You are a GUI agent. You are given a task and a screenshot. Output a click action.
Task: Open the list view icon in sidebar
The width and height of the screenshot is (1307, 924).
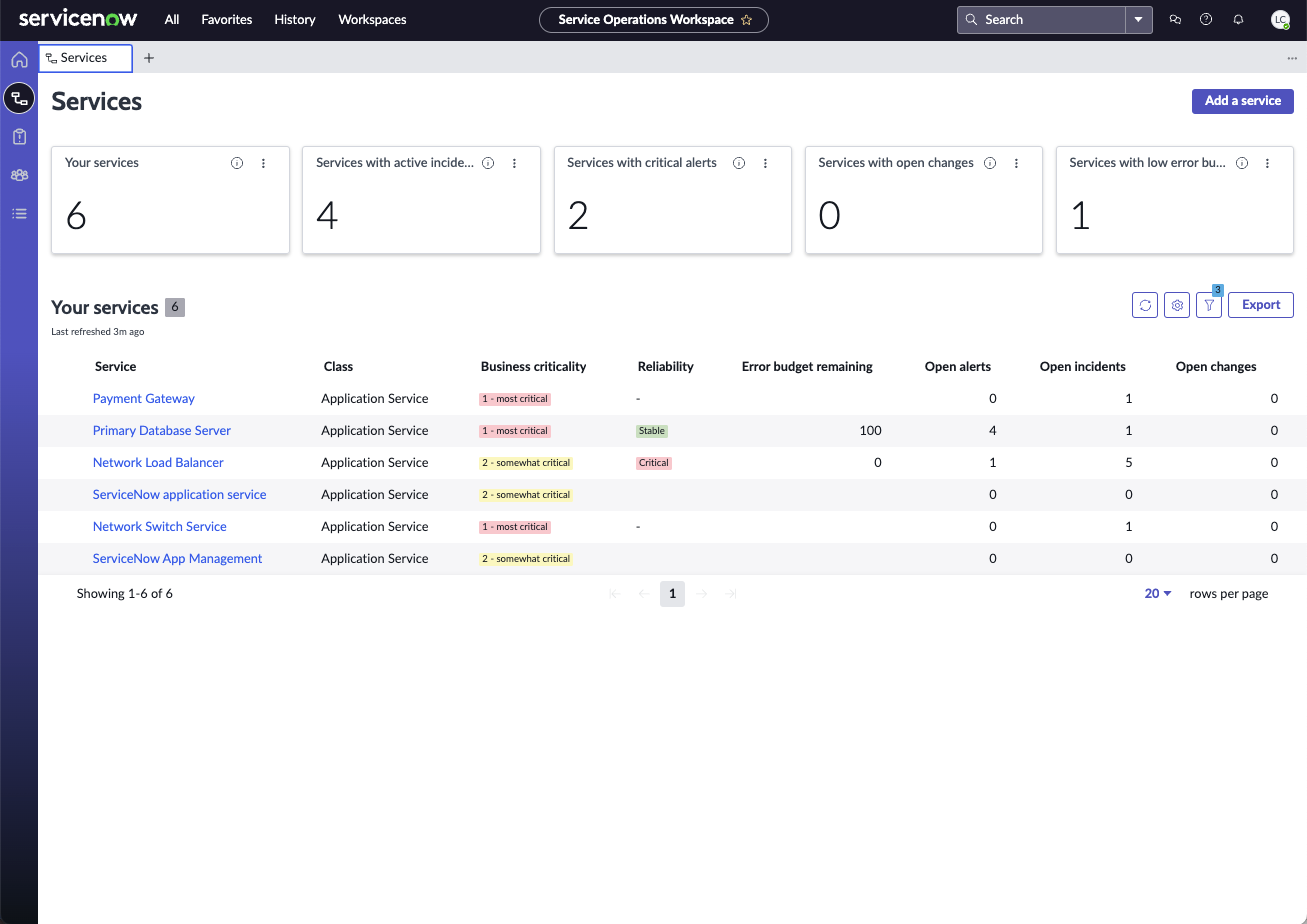[x=19, y=213]
